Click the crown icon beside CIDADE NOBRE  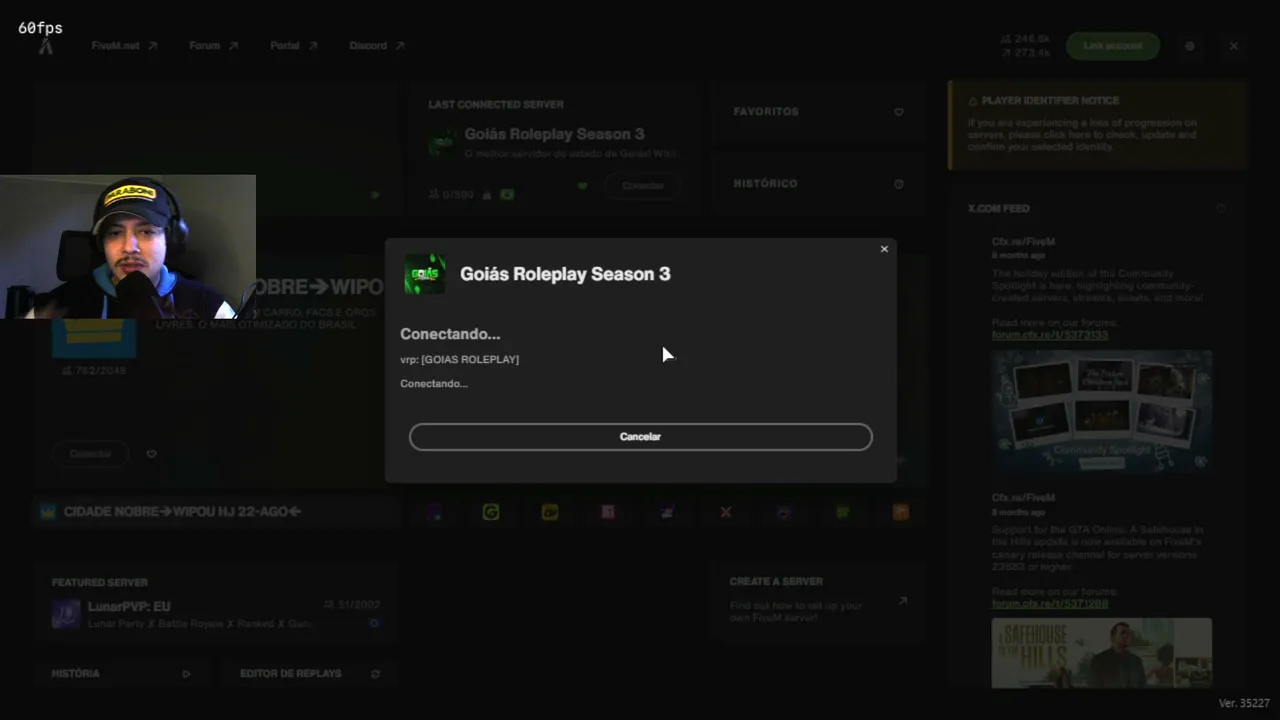click(x=48, y=512)
